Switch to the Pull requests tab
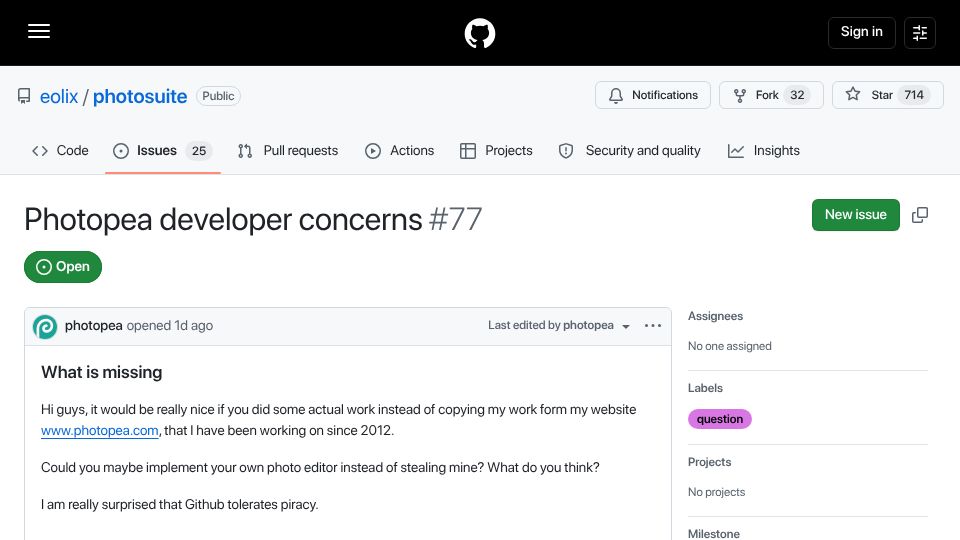960x540 pixels. 288,151
